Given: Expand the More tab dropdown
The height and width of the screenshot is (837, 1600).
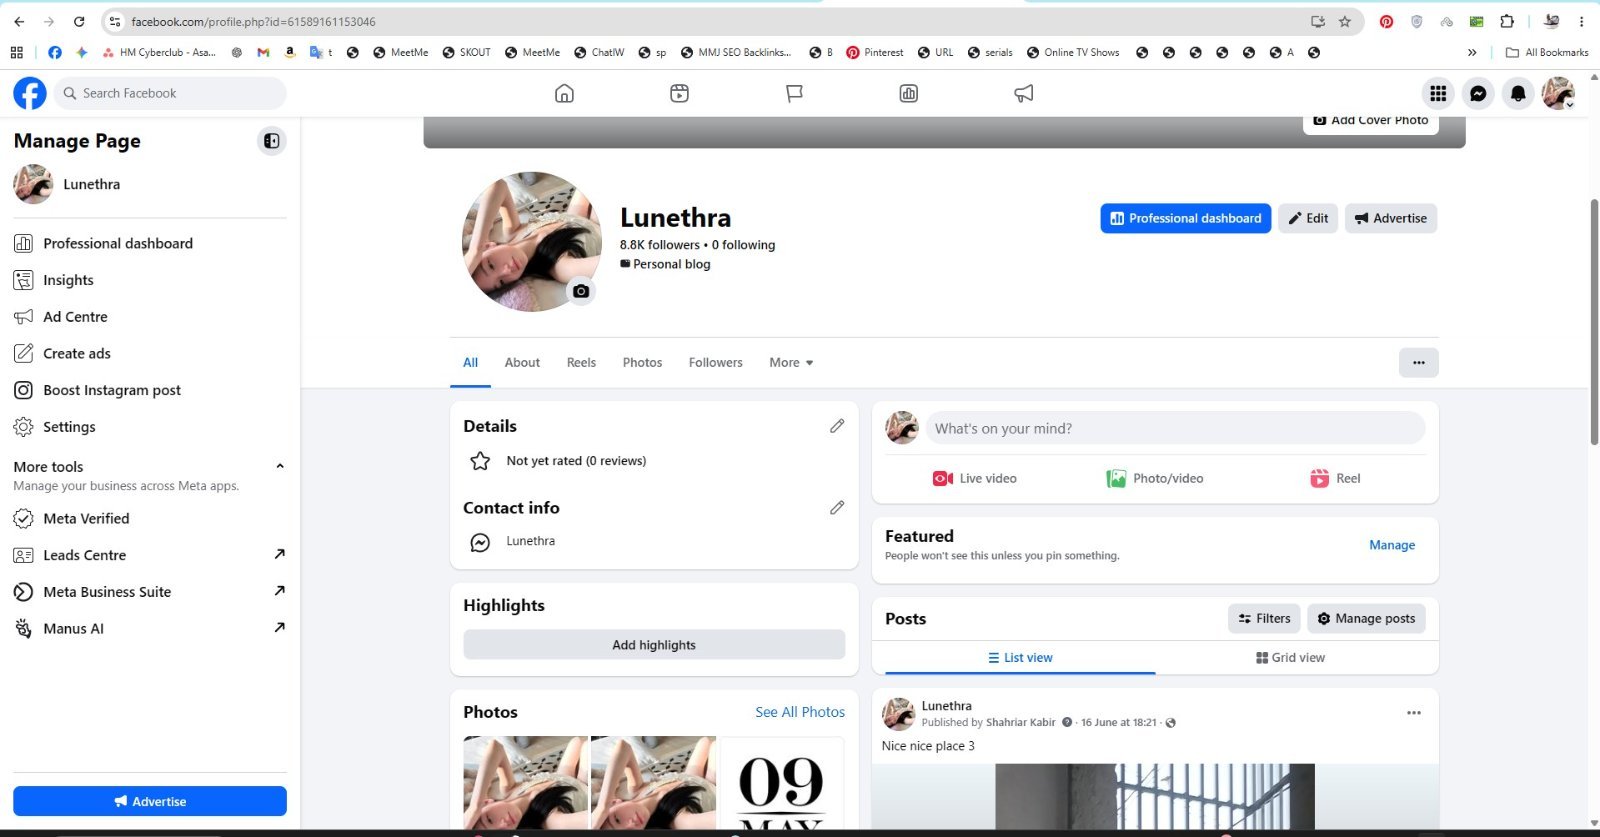Looking at the screenshot, I should pyautogui.click(x=791, y=363).
